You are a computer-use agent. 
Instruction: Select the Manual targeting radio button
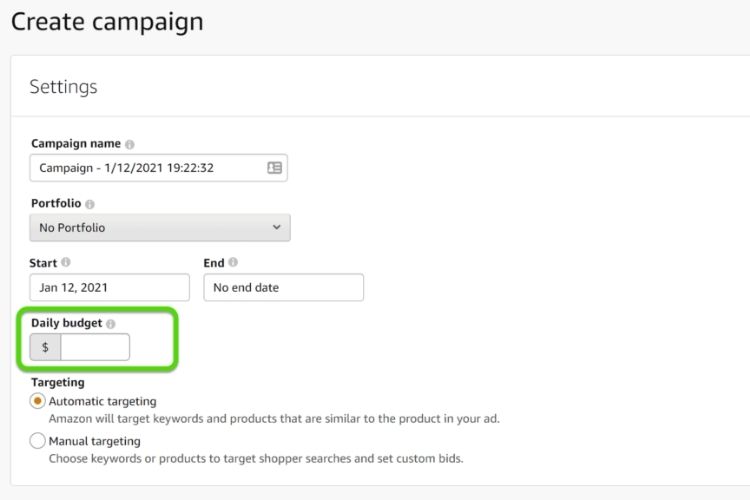[38, 440]
